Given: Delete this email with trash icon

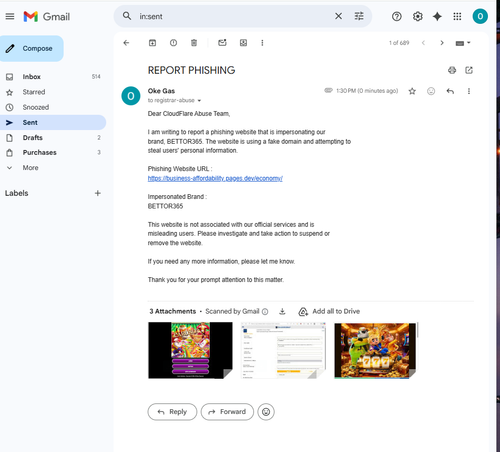Looking at the screenshot, I should 194,43.
